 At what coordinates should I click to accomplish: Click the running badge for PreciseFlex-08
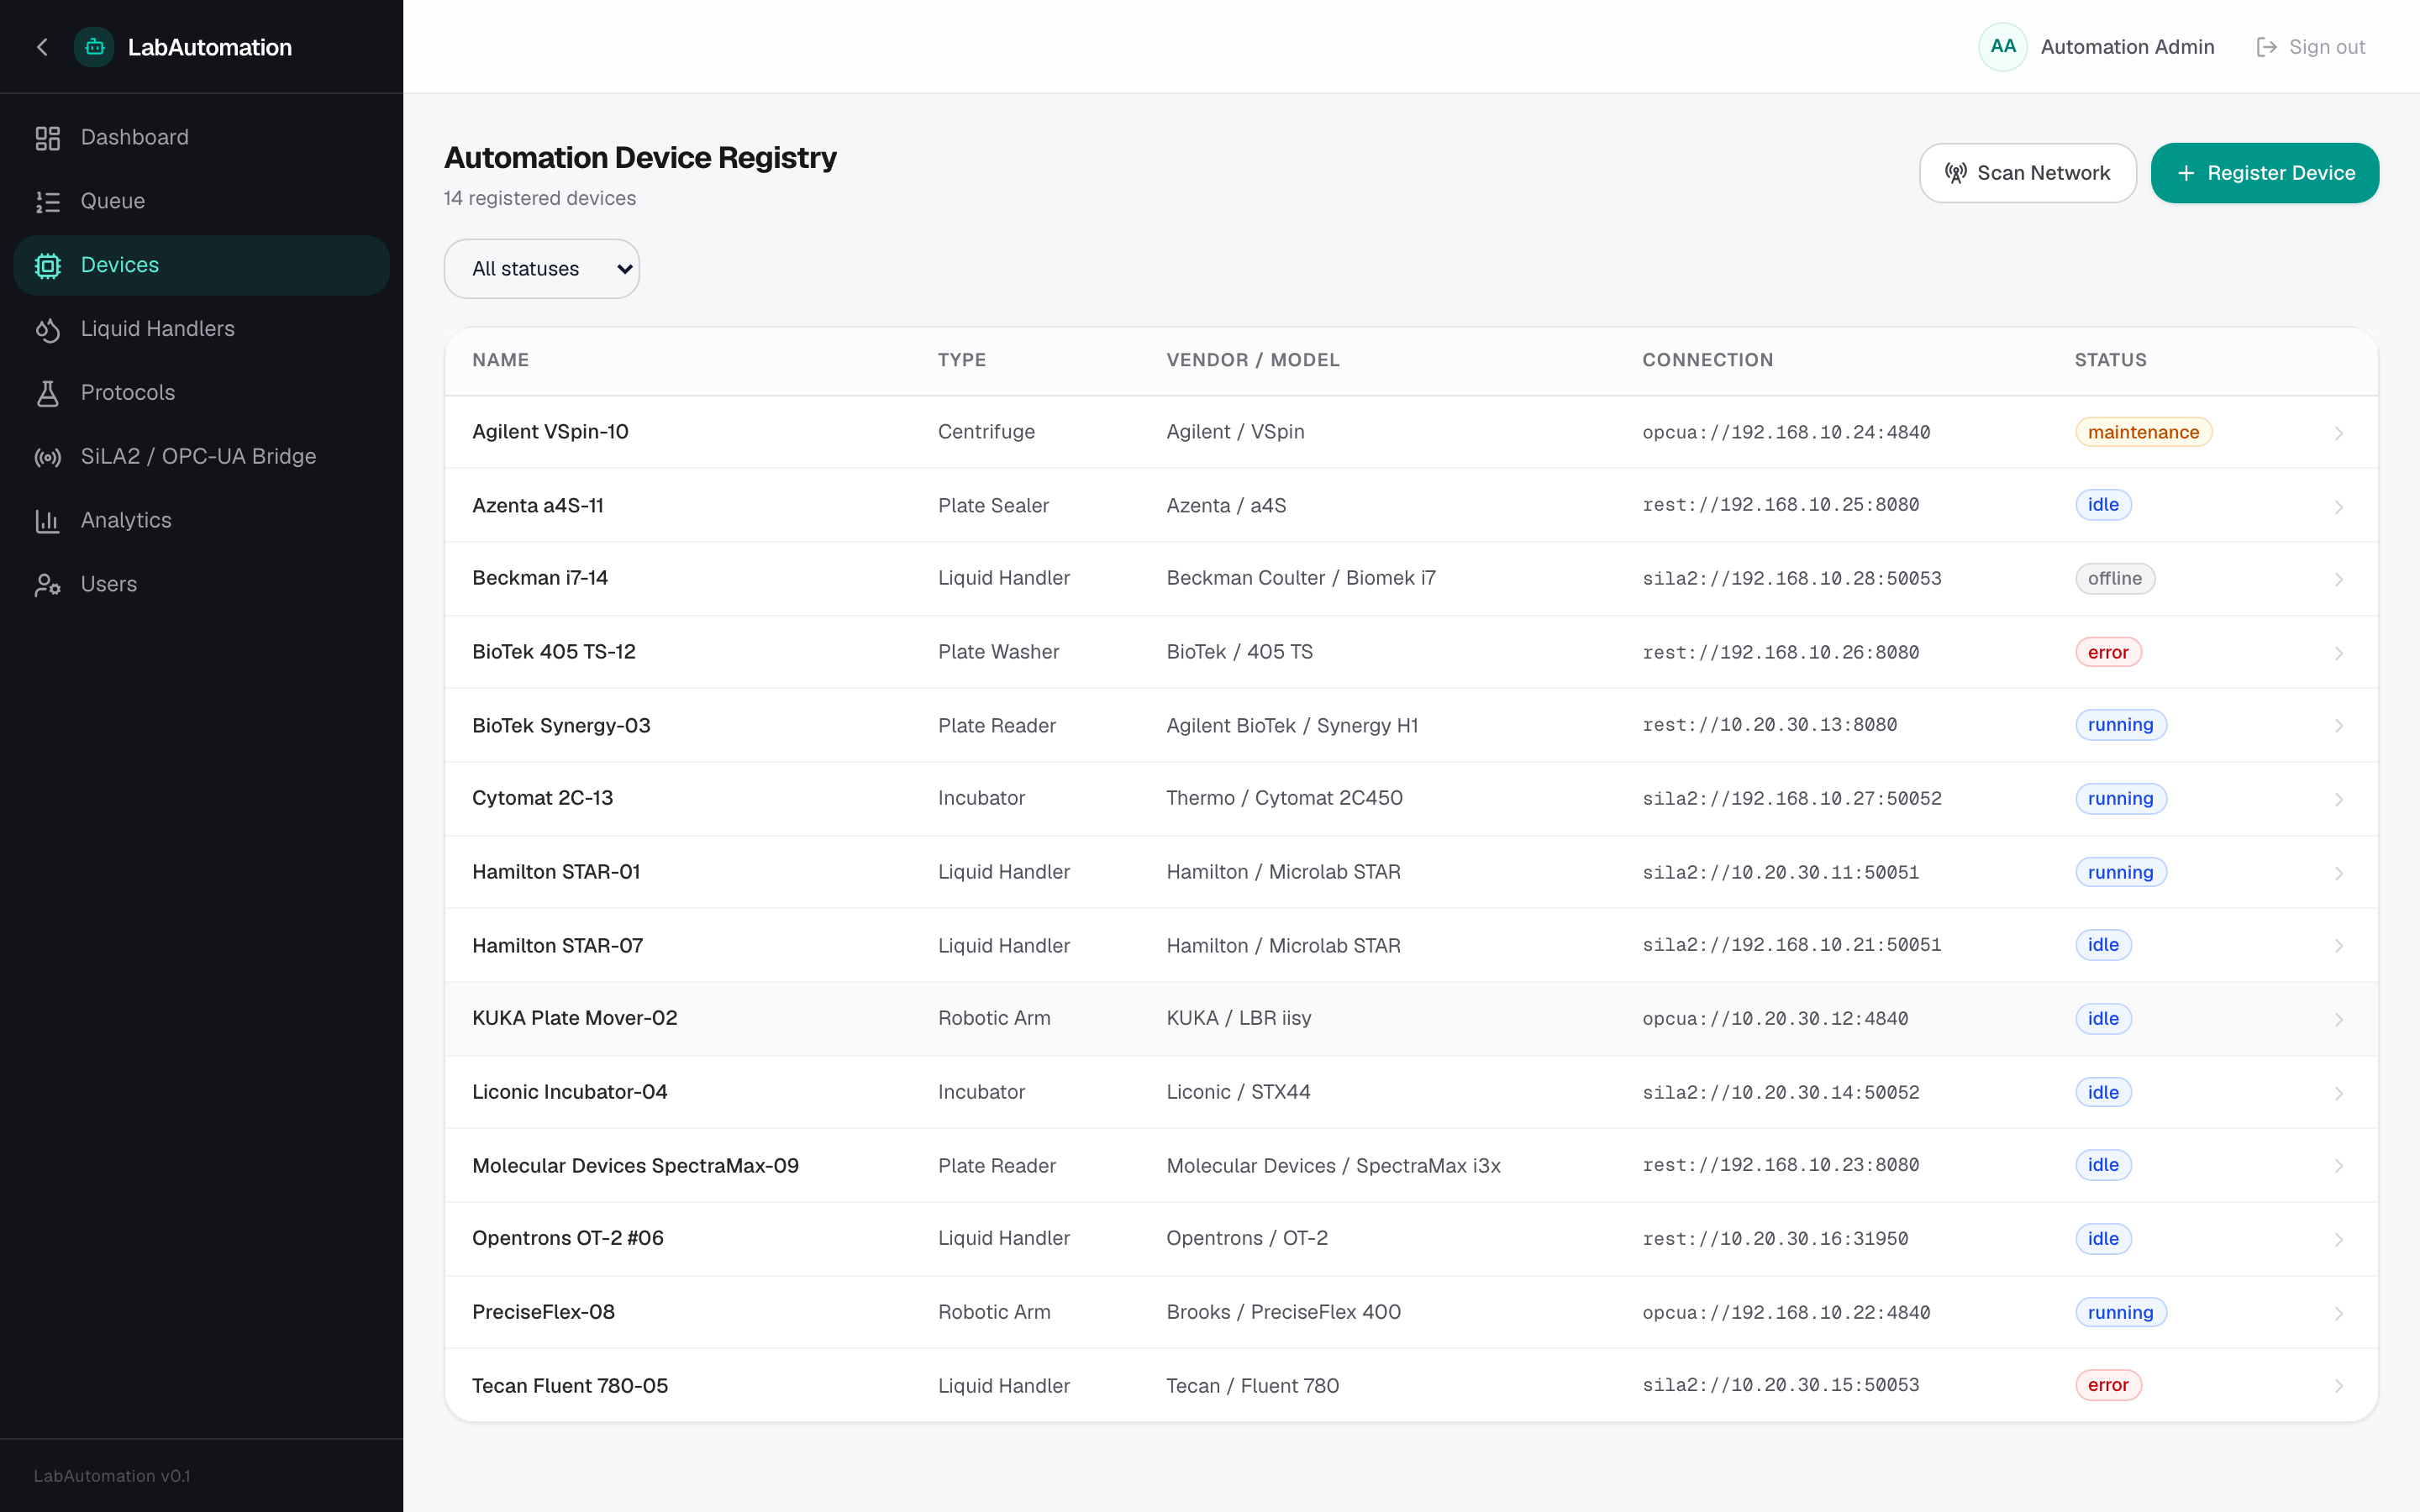(x=2120, y=1312)
